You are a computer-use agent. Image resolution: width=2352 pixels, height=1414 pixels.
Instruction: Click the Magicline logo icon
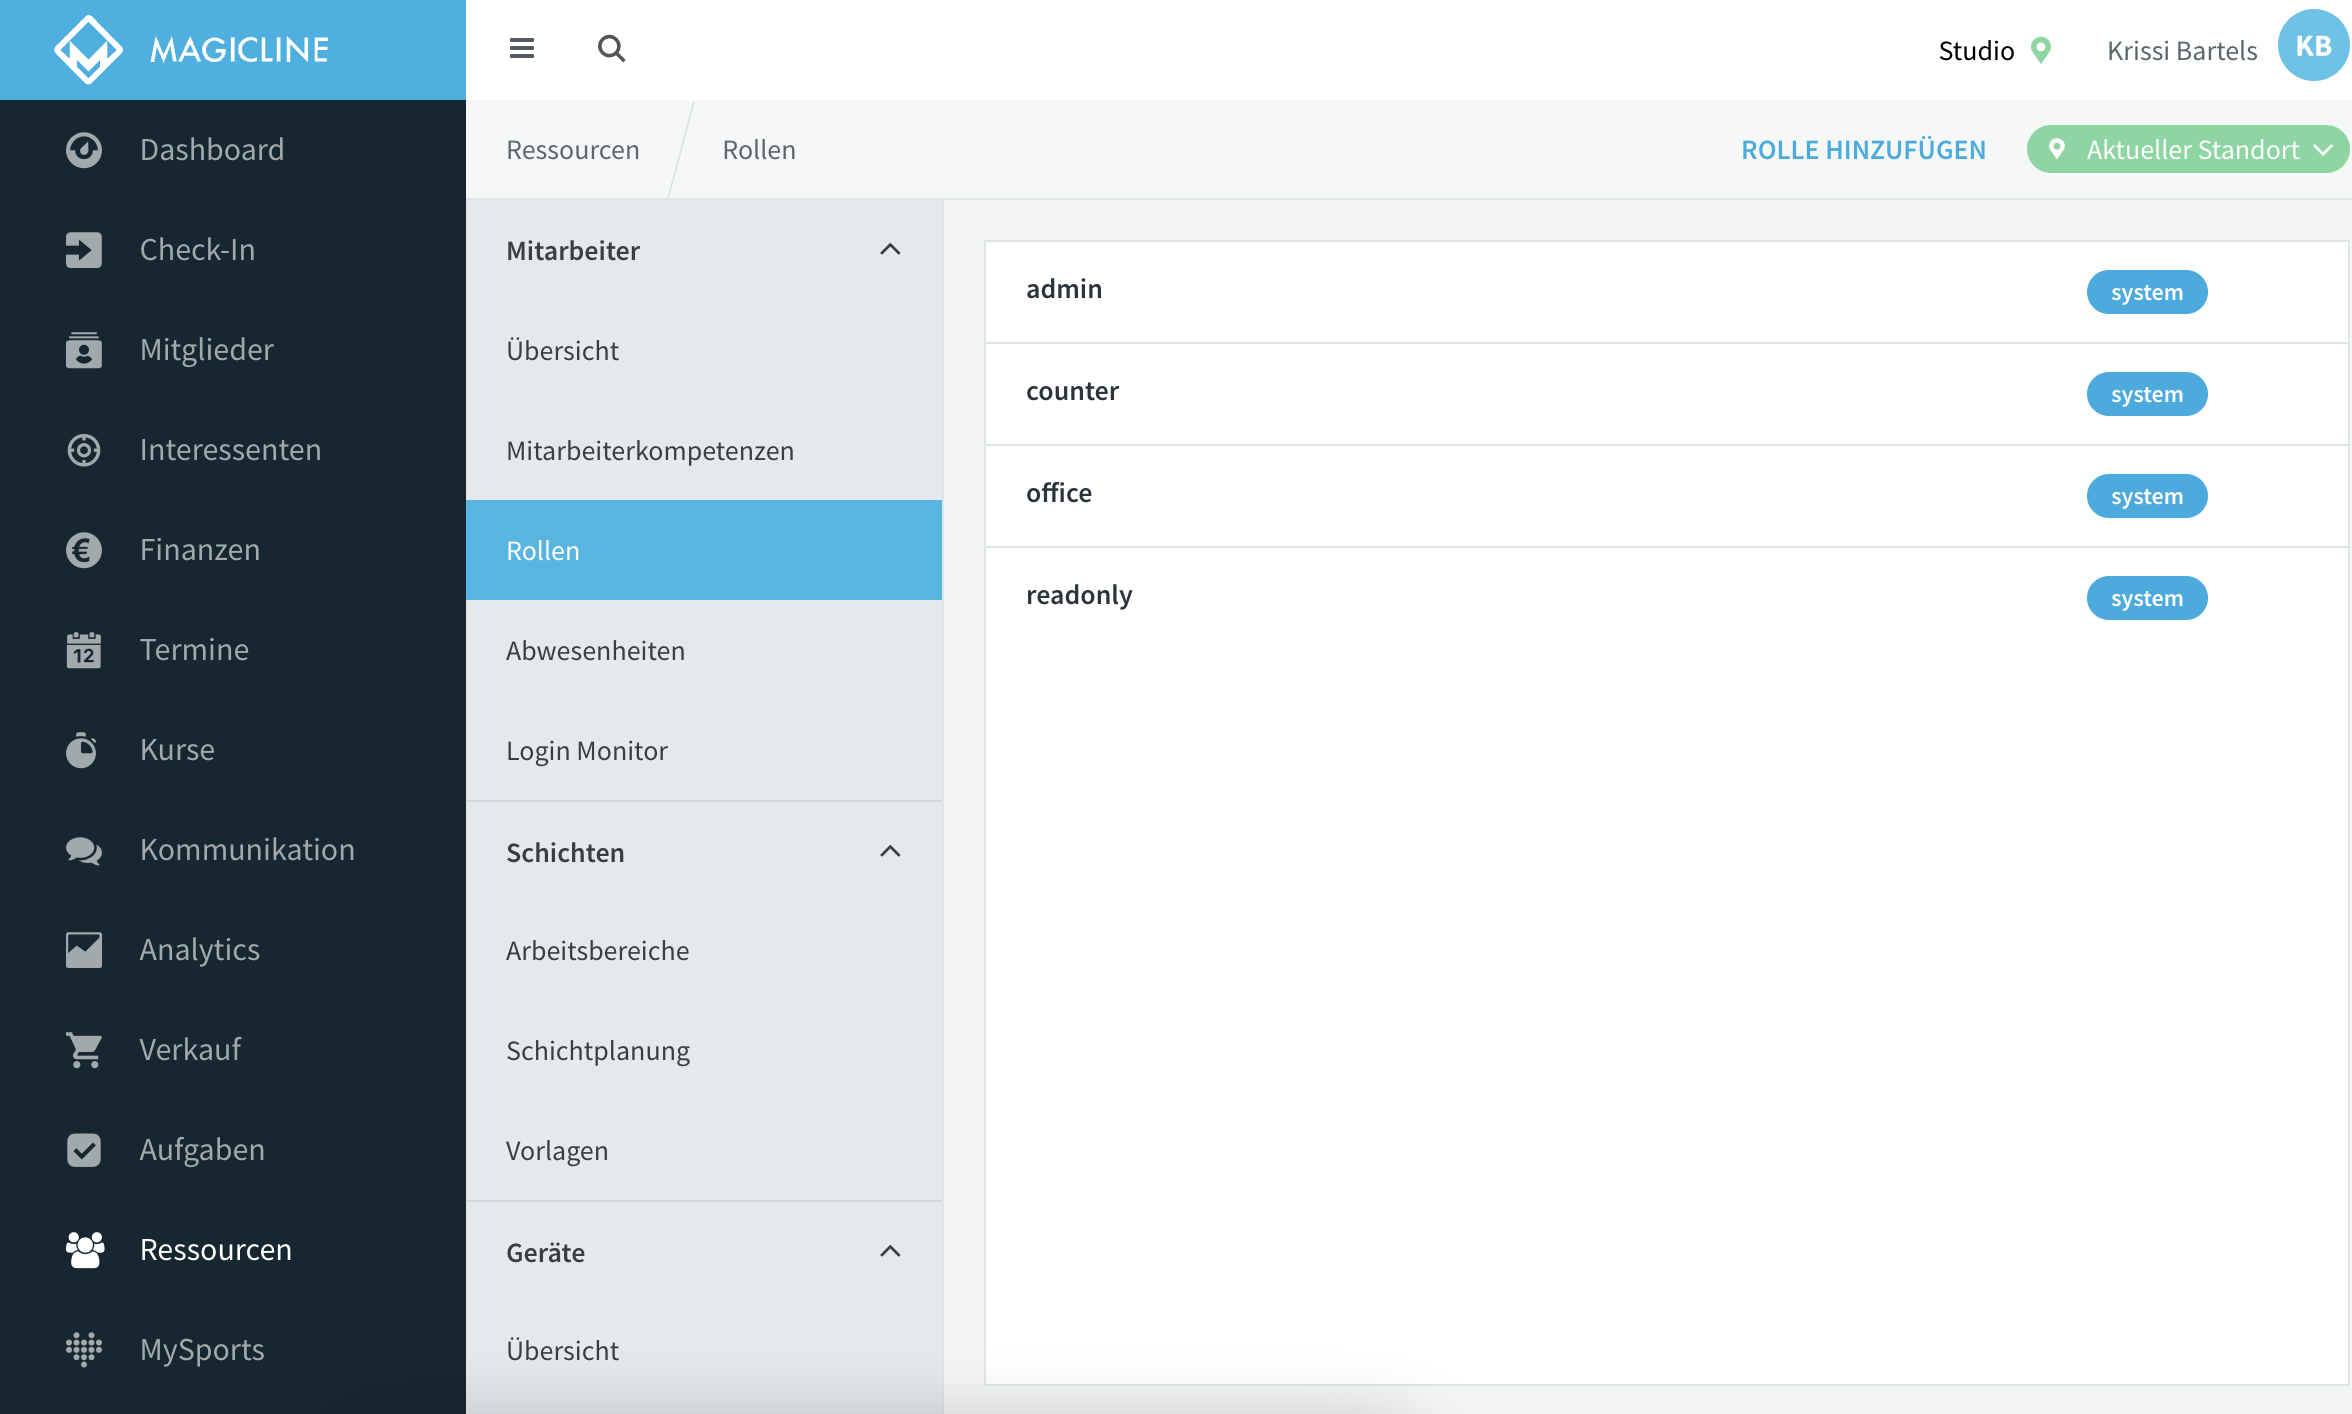(88, 50)
